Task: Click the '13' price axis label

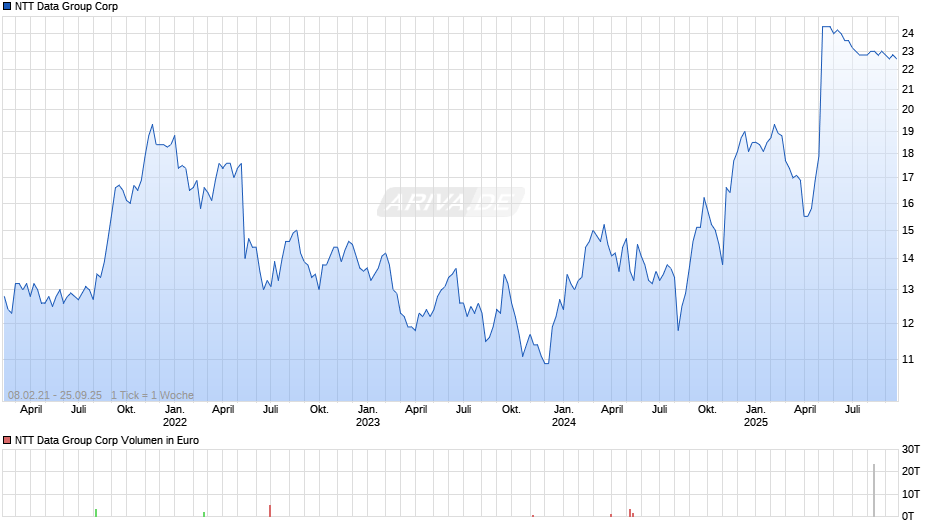Action: coord(908,289)
